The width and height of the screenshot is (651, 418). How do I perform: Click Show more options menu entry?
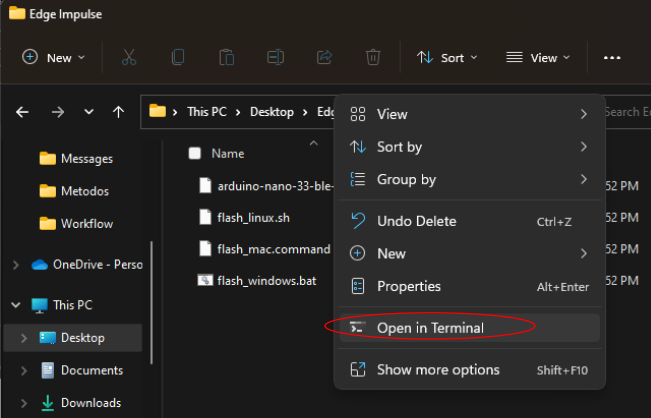click(437, 370)
